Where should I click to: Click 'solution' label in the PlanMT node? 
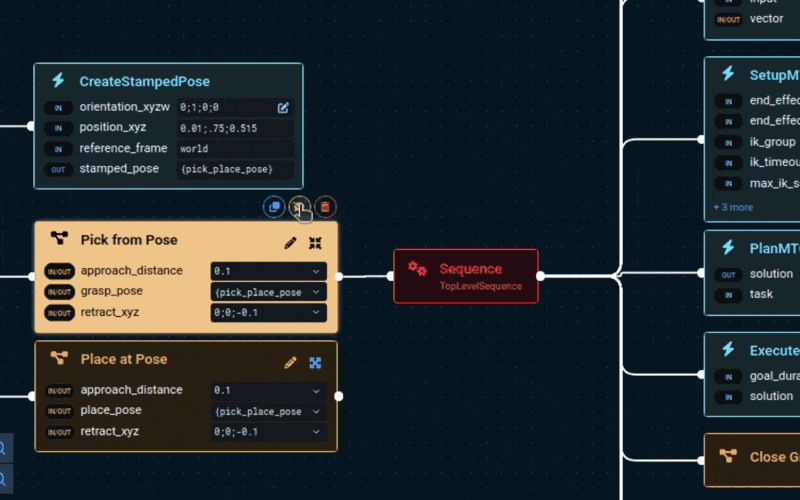771,273
